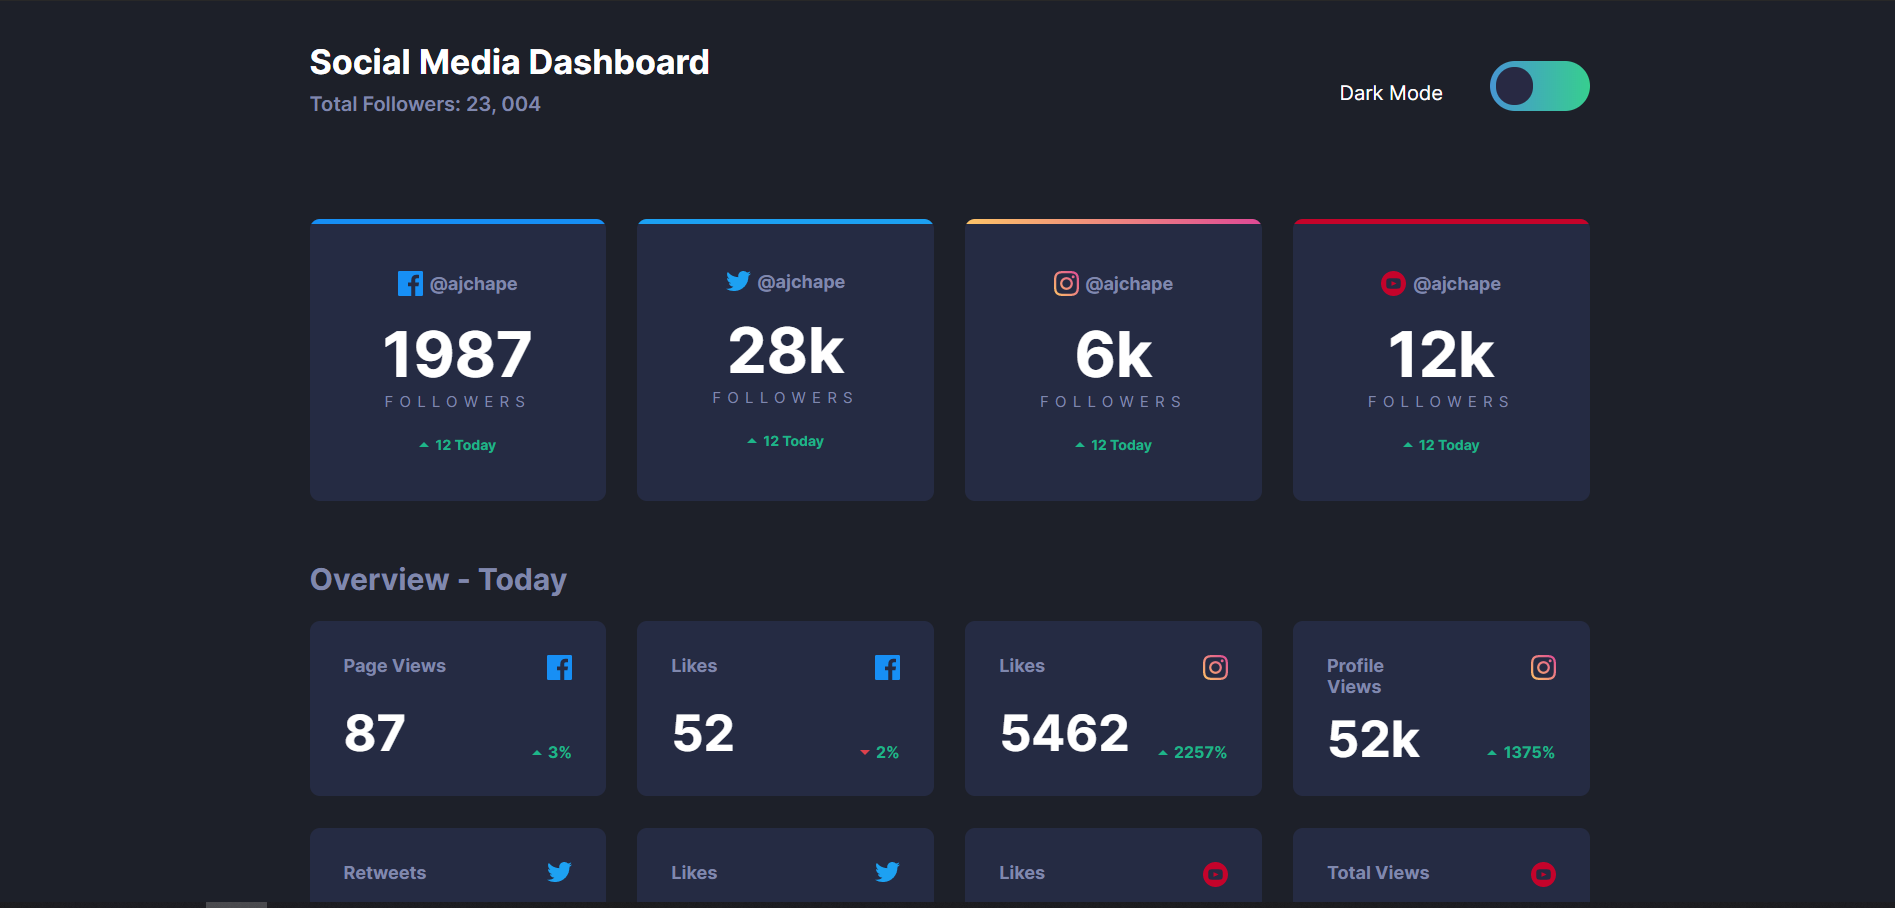Select the Facebook icon on the Page Views card
Screen dimensions: 1895x908
pos(560,666)
